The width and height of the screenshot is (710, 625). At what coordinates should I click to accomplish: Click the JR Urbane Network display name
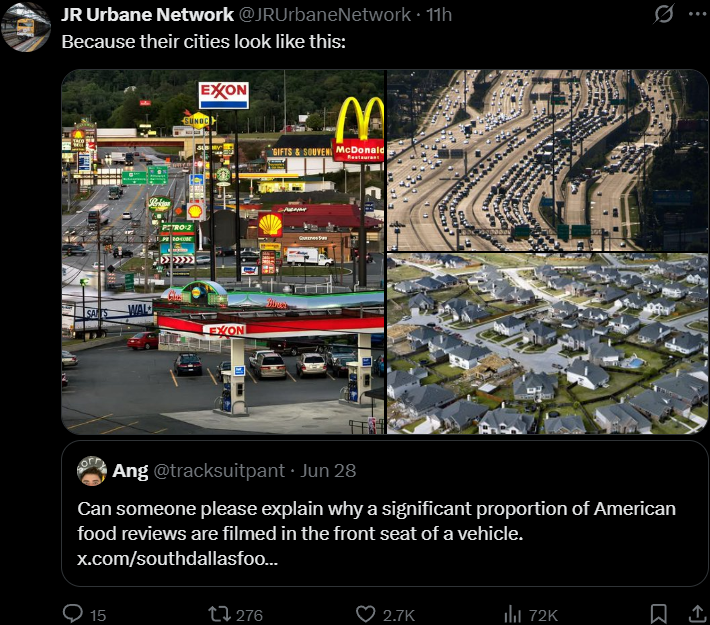coord(148,14)
